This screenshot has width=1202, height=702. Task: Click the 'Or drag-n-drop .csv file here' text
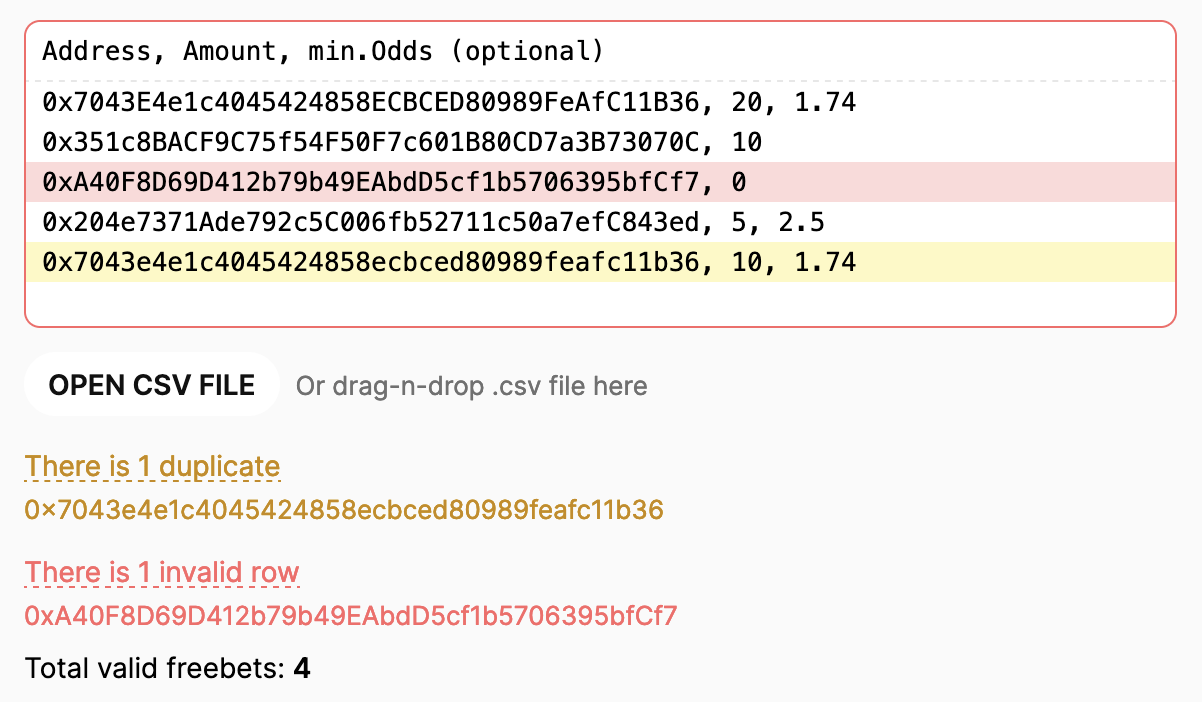pyautogui.click(x=471, y=386)
